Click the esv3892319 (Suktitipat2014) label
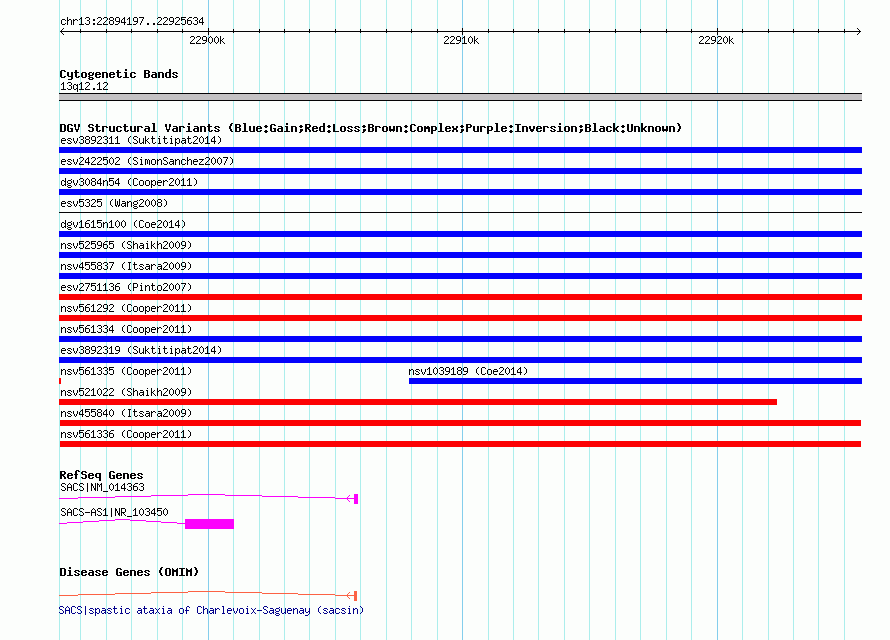This screenshot has height=640, width=890. pyautogui.click(x=141, y=350)
